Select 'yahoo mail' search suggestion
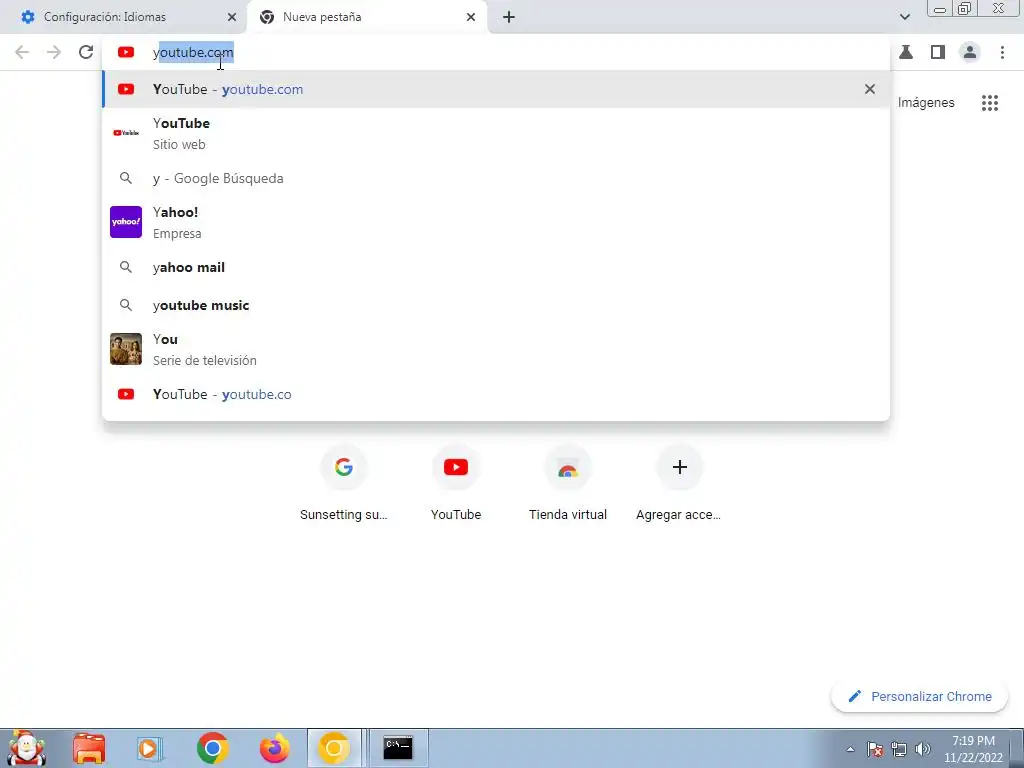The image size is (1024, 768). pyautogui.click(x=496, y=267)
